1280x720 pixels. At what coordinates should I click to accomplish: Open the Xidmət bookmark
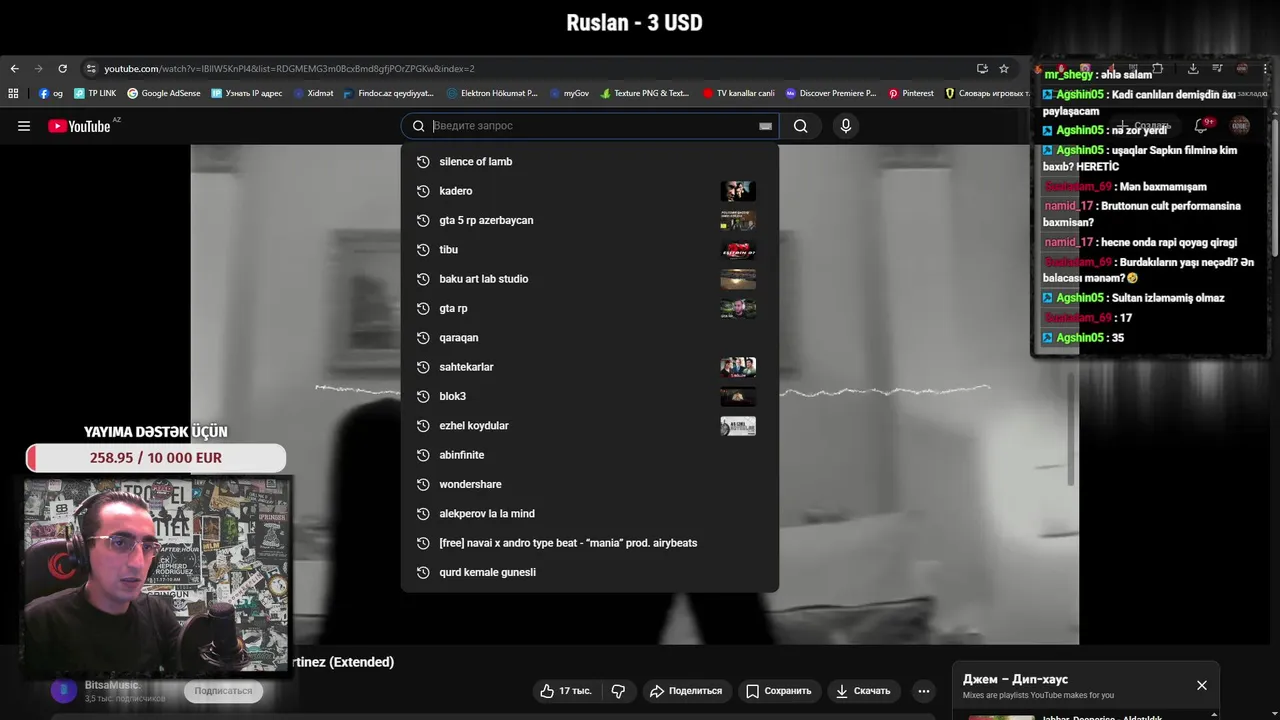[x=313, y=93]
